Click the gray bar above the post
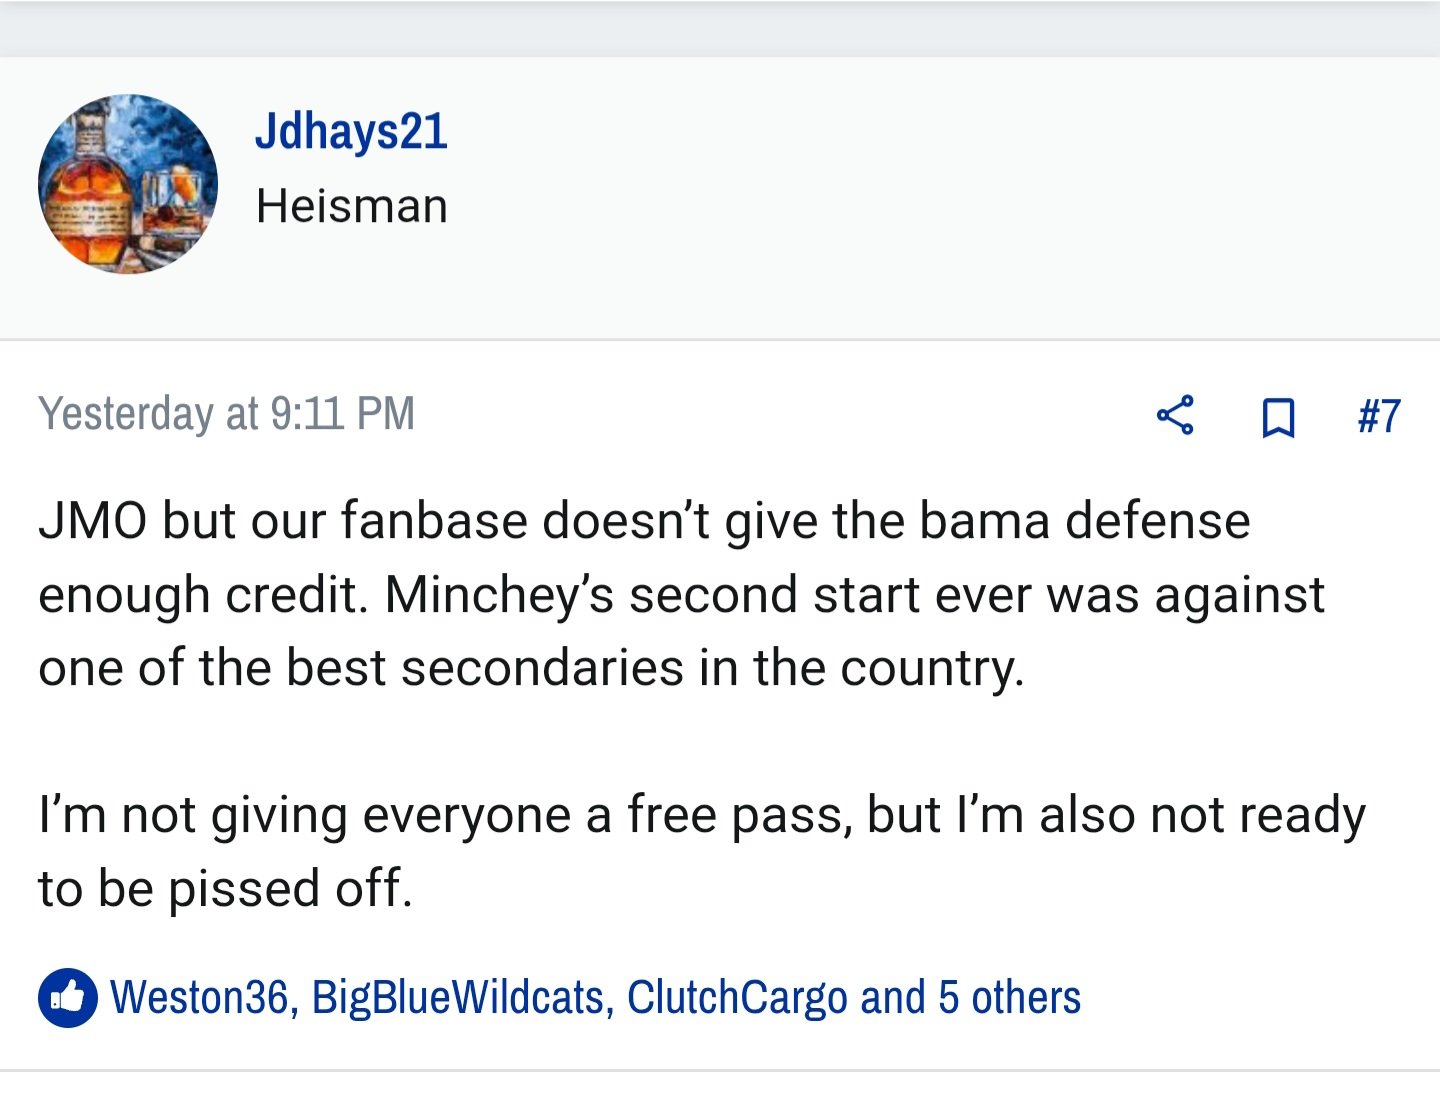 (x=720, y=28)
